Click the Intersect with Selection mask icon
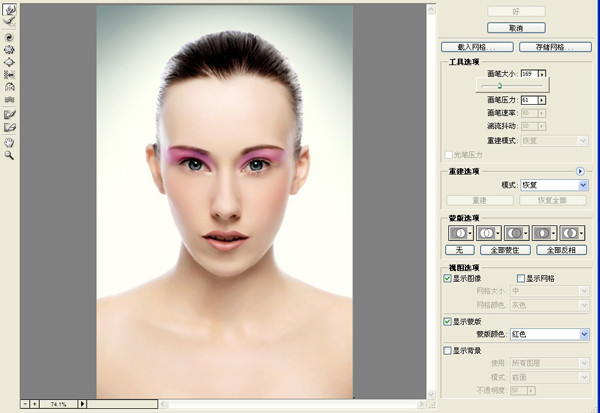 [544, 233]
